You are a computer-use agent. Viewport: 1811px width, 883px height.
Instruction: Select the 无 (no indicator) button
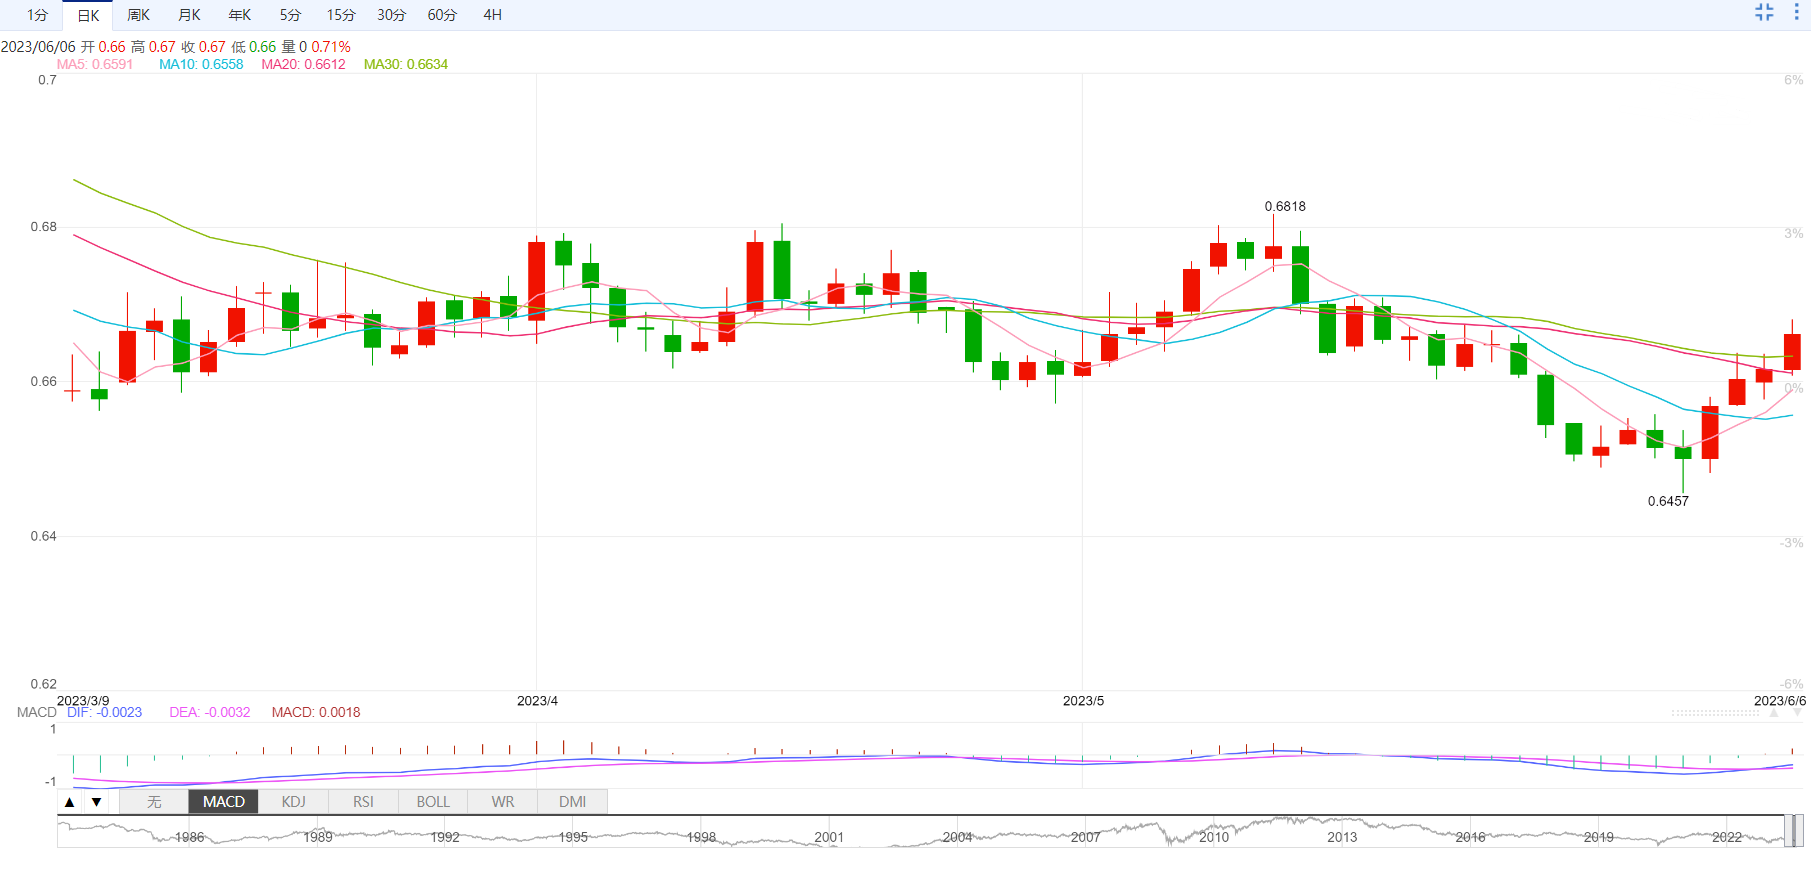click(x=154, y=802)
